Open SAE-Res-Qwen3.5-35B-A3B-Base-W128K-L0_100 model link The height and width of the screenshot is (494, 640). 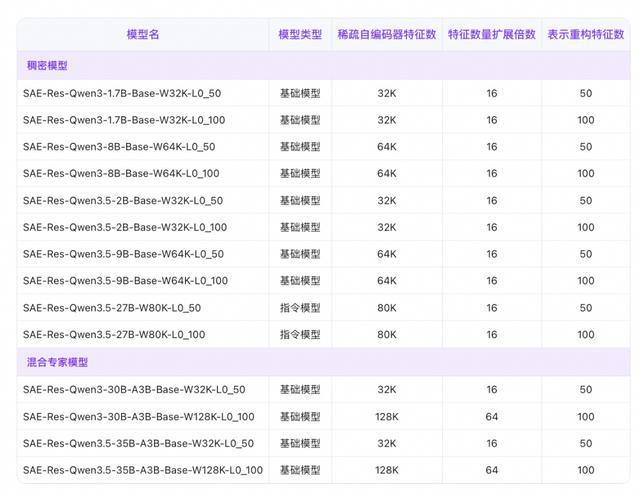point(143,470)
